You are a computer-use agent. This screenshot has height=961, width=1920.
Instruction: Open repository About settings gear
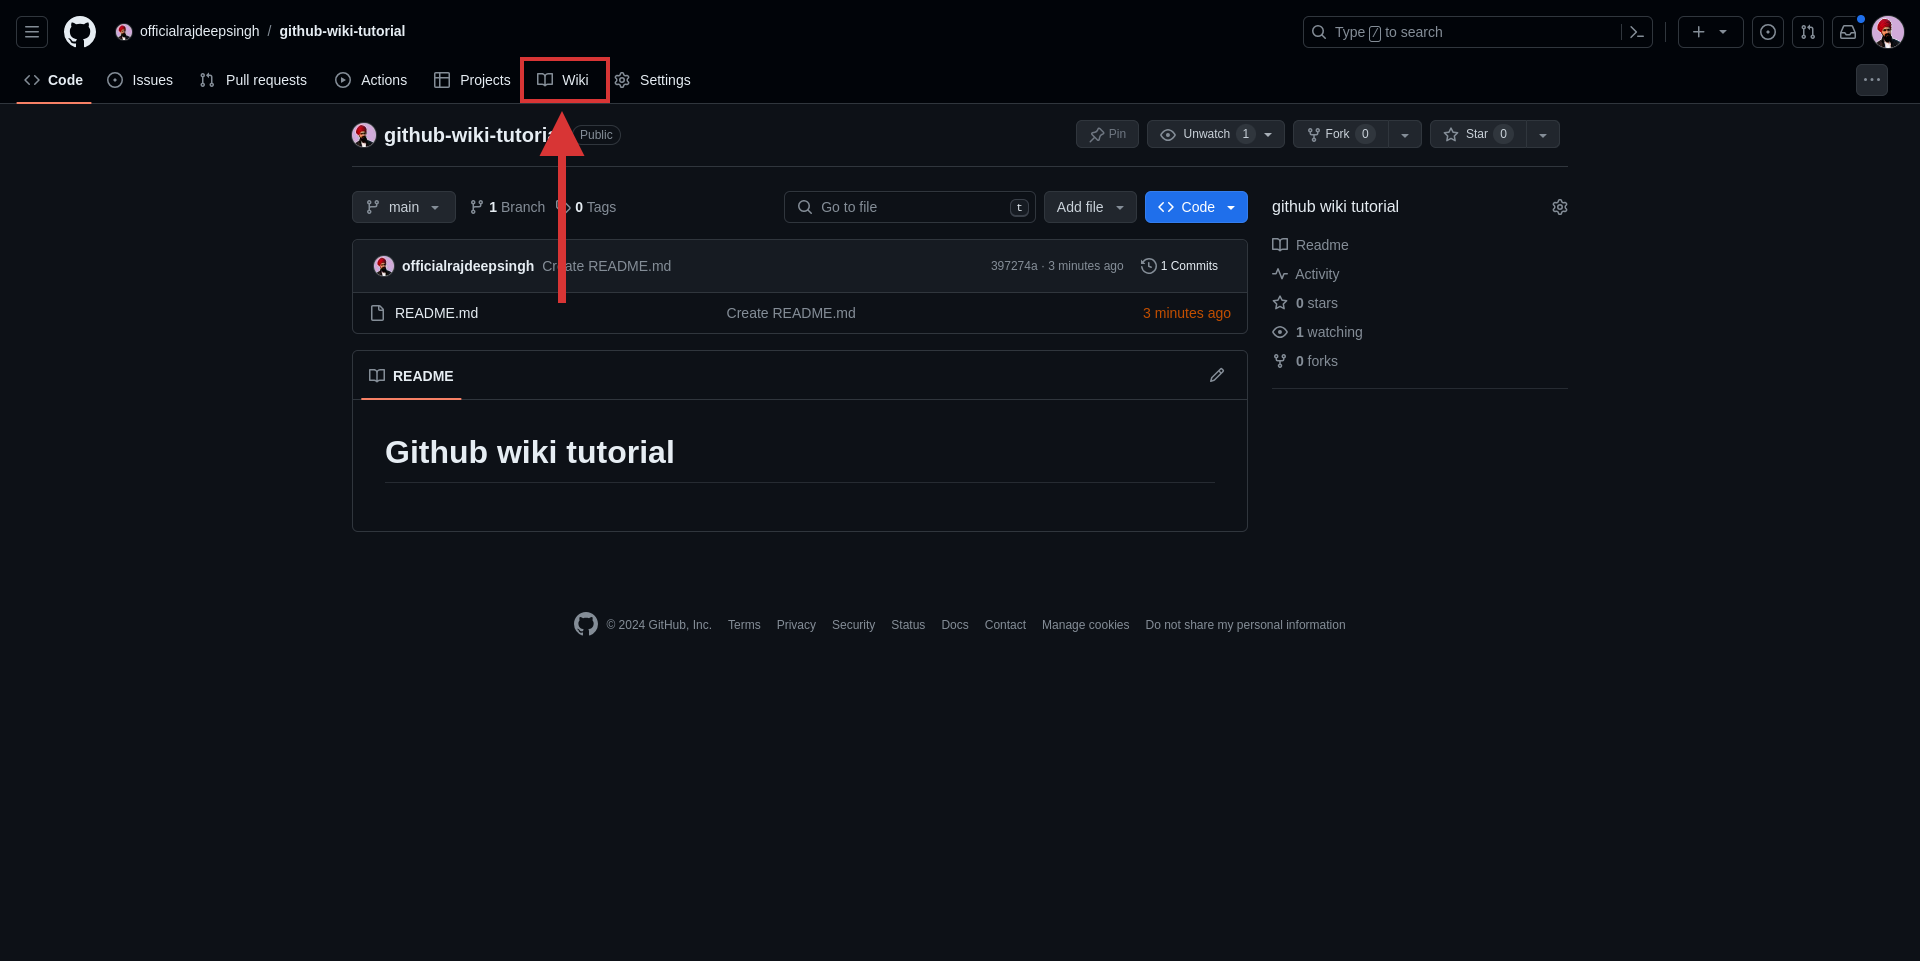point(1559,207)
